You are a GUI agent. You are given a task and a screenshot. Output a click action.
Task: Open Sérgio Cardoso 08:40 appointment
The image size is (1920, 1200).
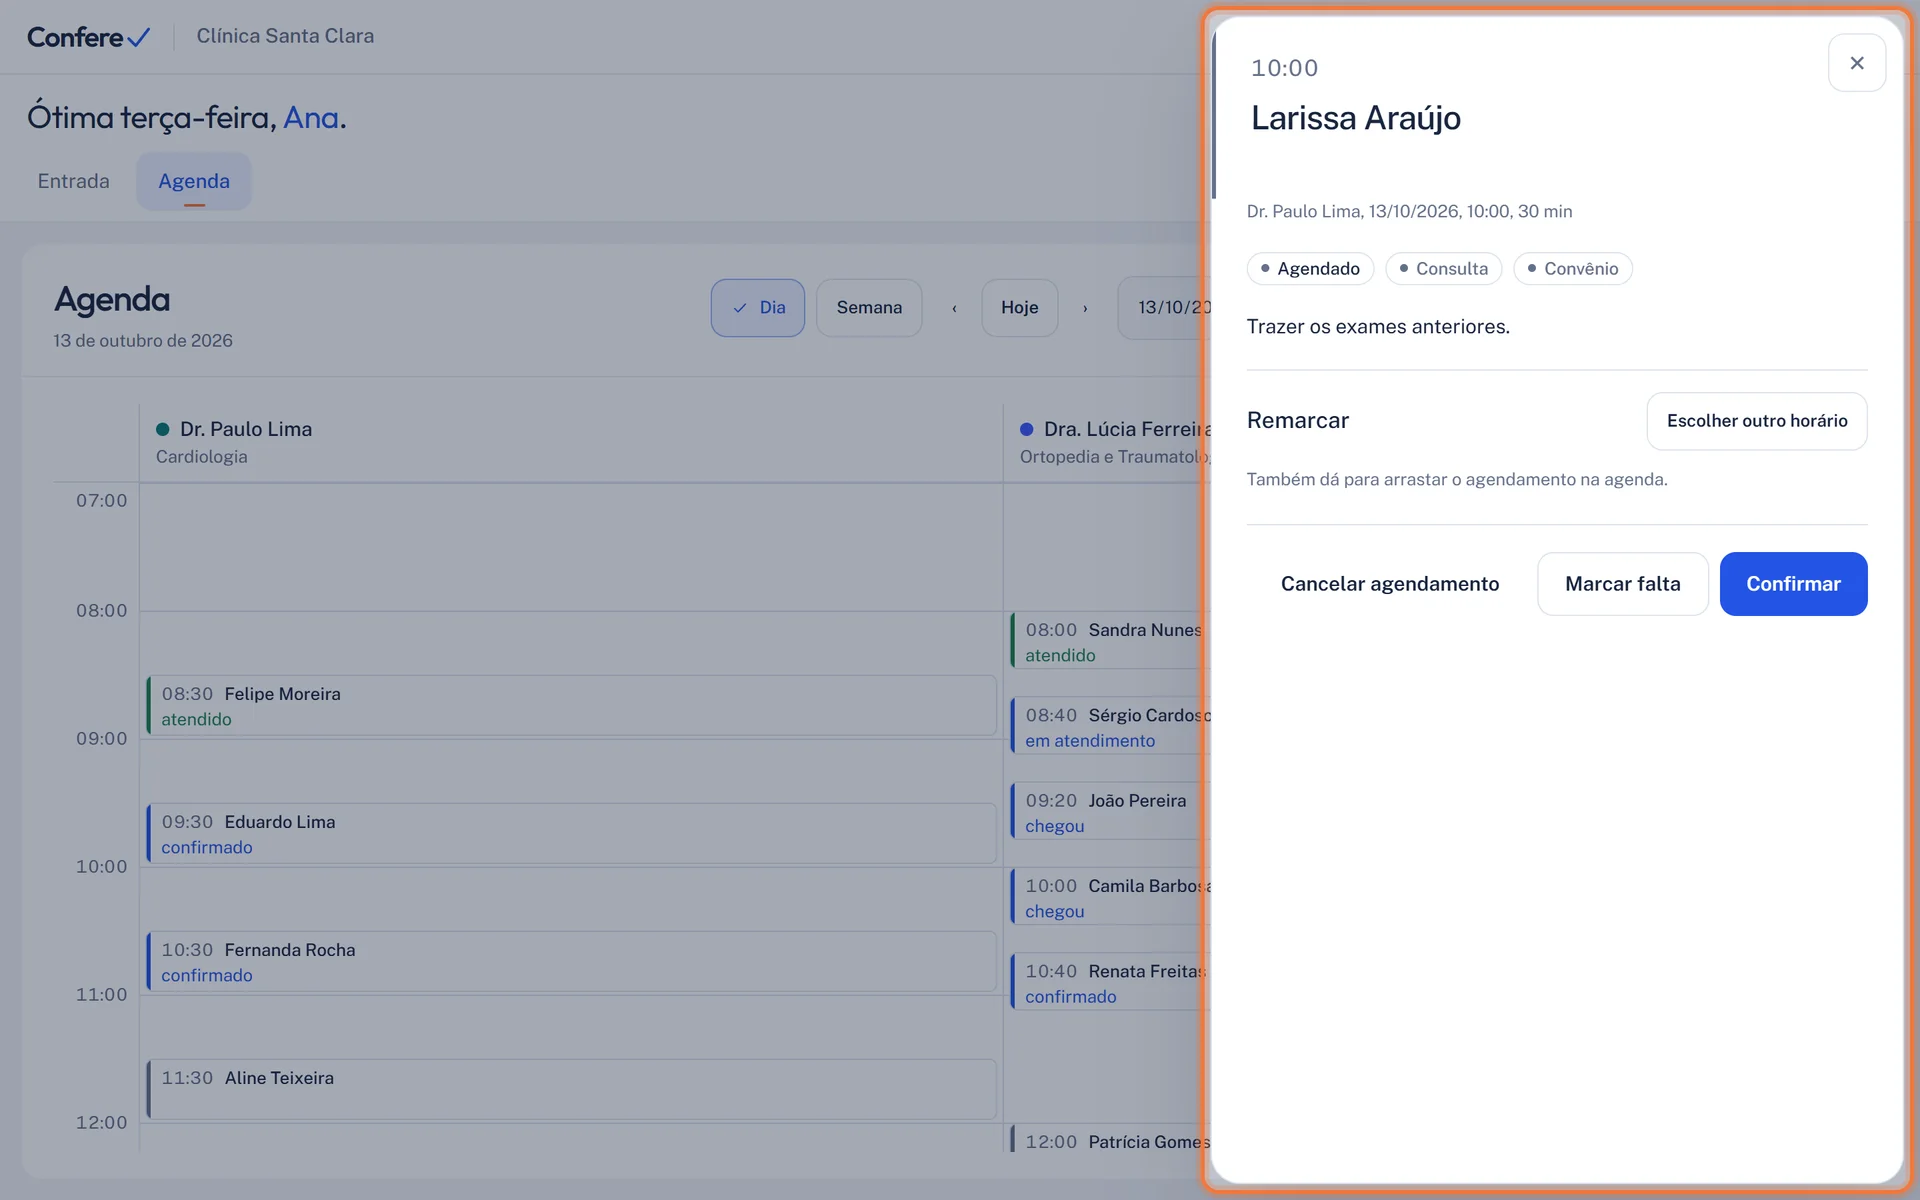(1110, 727)
